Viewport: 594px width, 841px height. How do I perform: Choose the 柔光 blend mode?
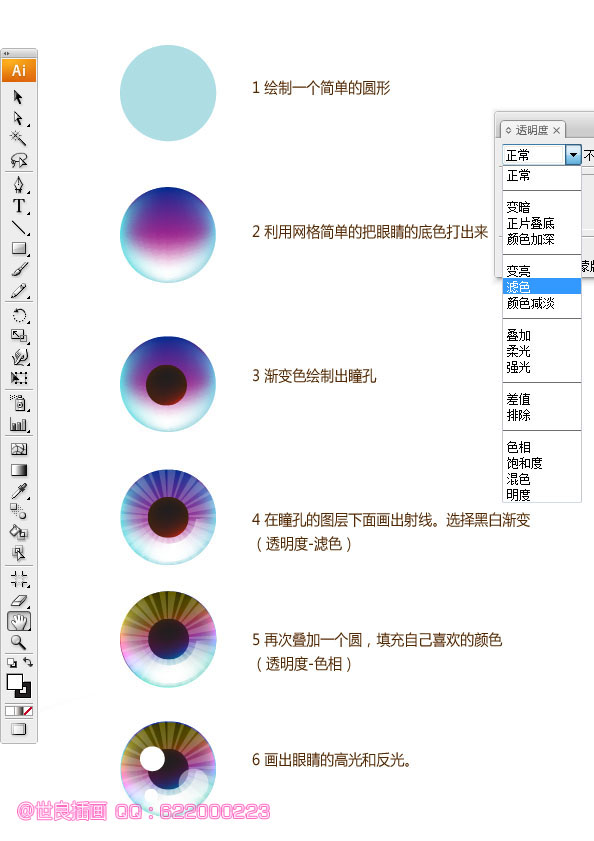(x=542, y=351)
